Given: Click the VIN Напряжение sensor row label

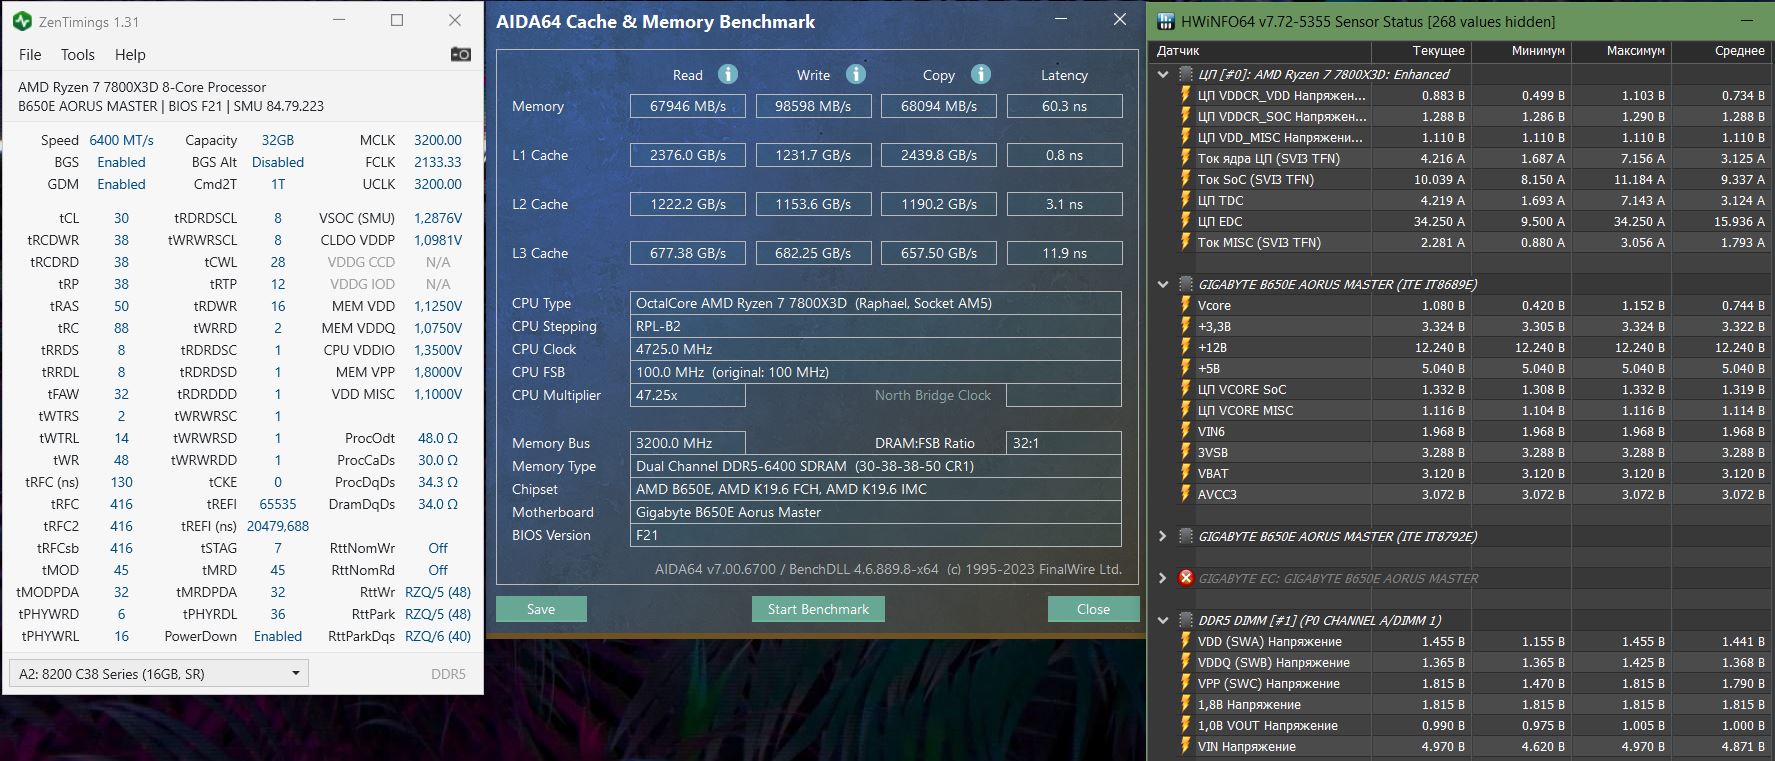Looking at the screenshot, I should [1247, 746].
